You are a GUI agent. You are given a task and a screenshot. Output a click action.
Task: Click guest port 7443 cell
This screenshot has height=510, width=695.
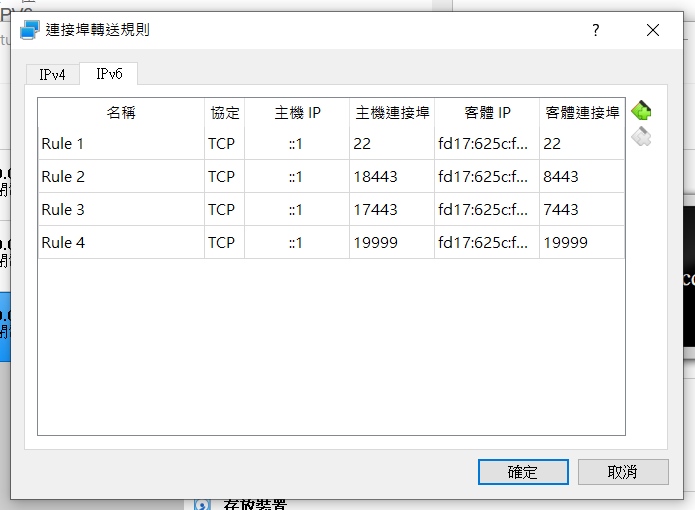click(x=581, y=210)
